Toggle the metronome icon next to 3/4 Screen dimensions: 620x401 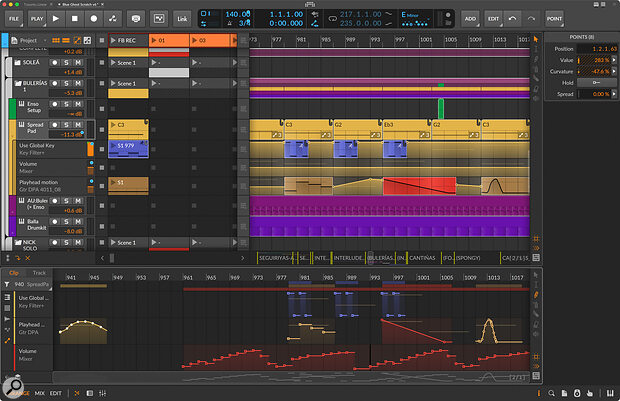230,23
